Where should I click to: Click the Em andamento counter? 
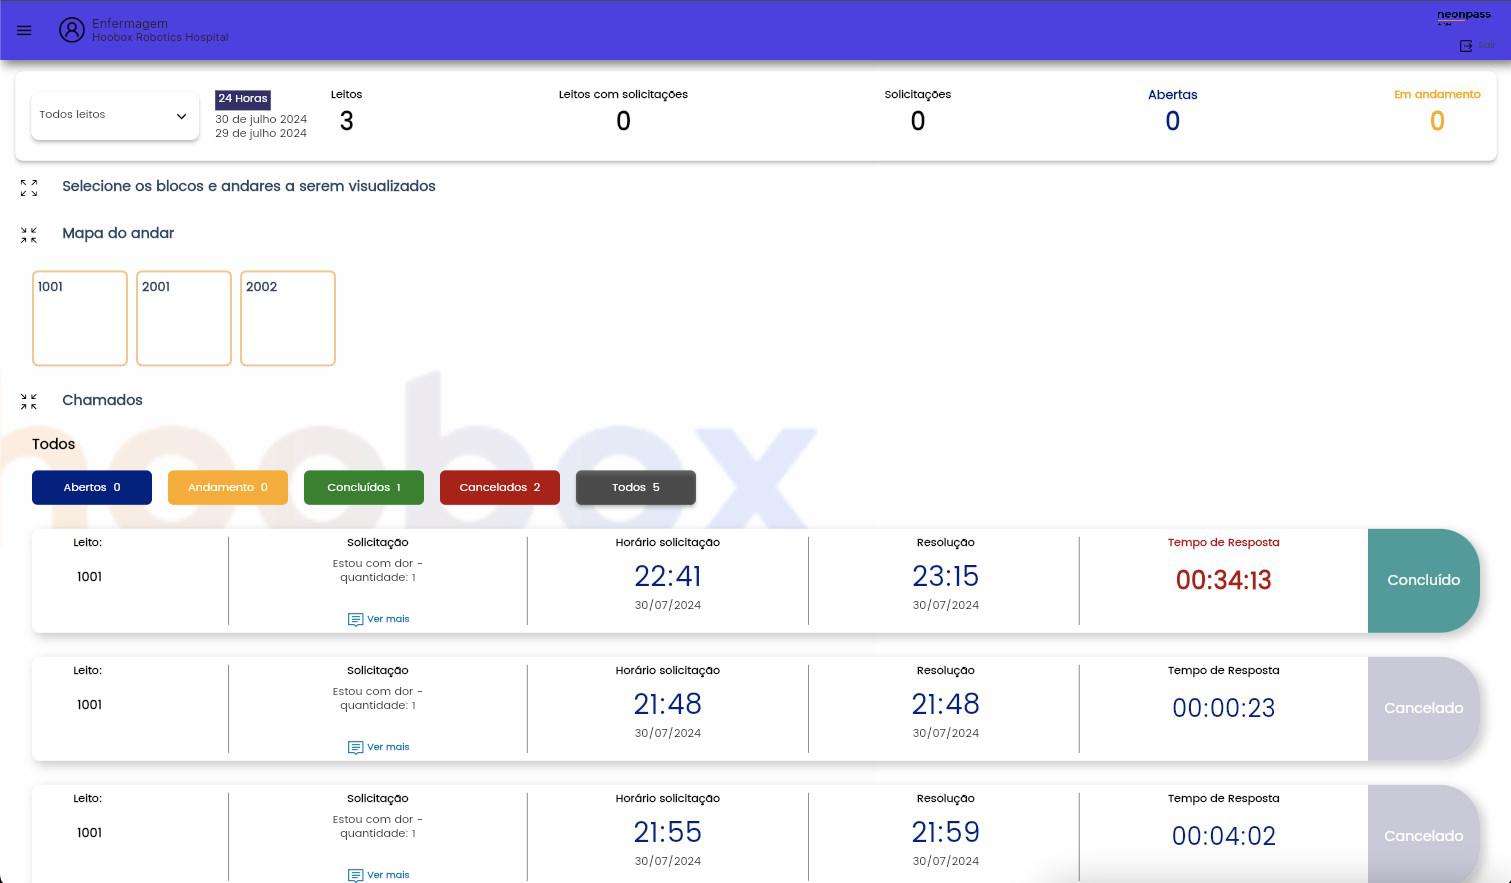point(1437,111)
